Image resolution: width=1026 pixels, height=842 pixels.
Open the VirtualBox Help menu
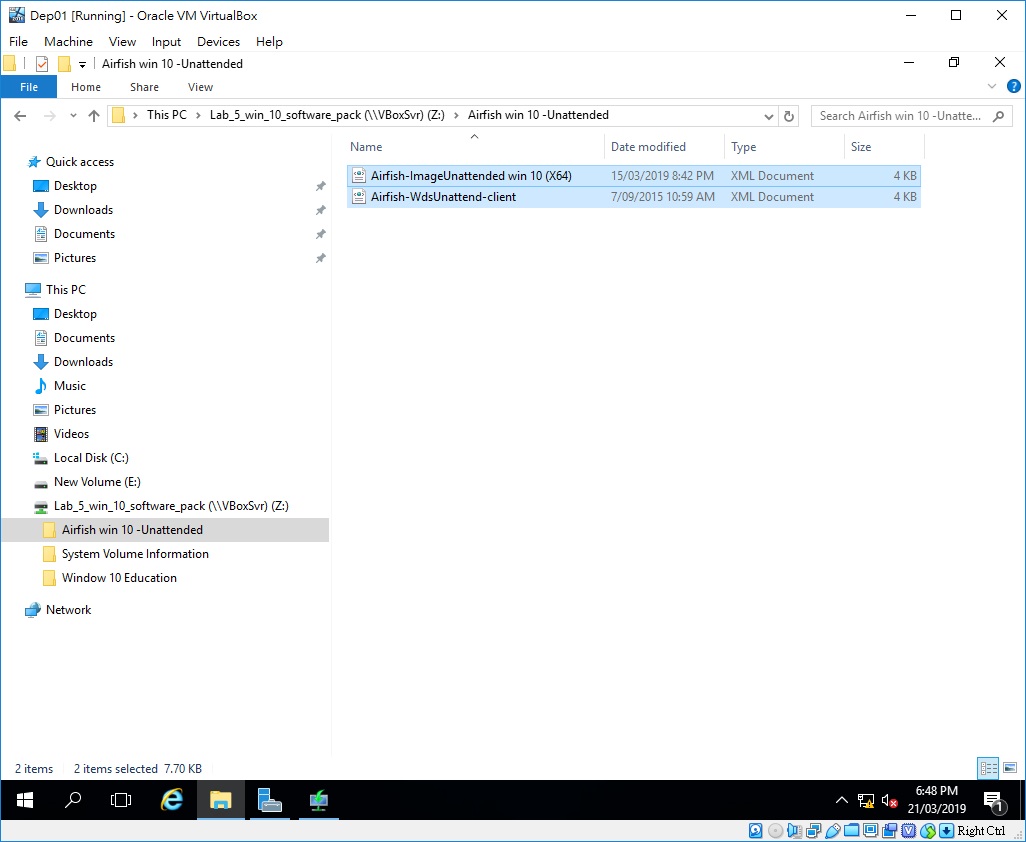(x=269, y=41)
